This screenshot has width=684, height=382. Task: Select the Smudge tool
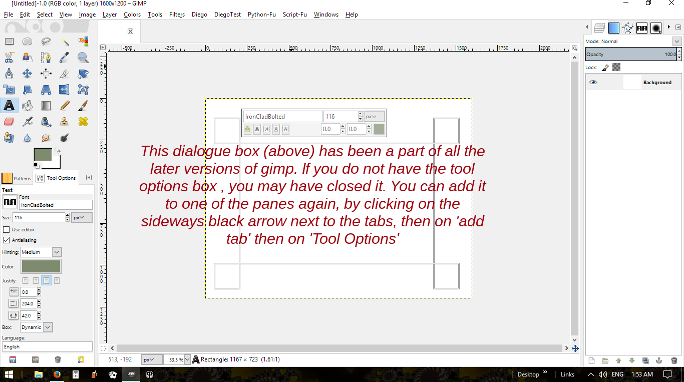click(46, 138)
